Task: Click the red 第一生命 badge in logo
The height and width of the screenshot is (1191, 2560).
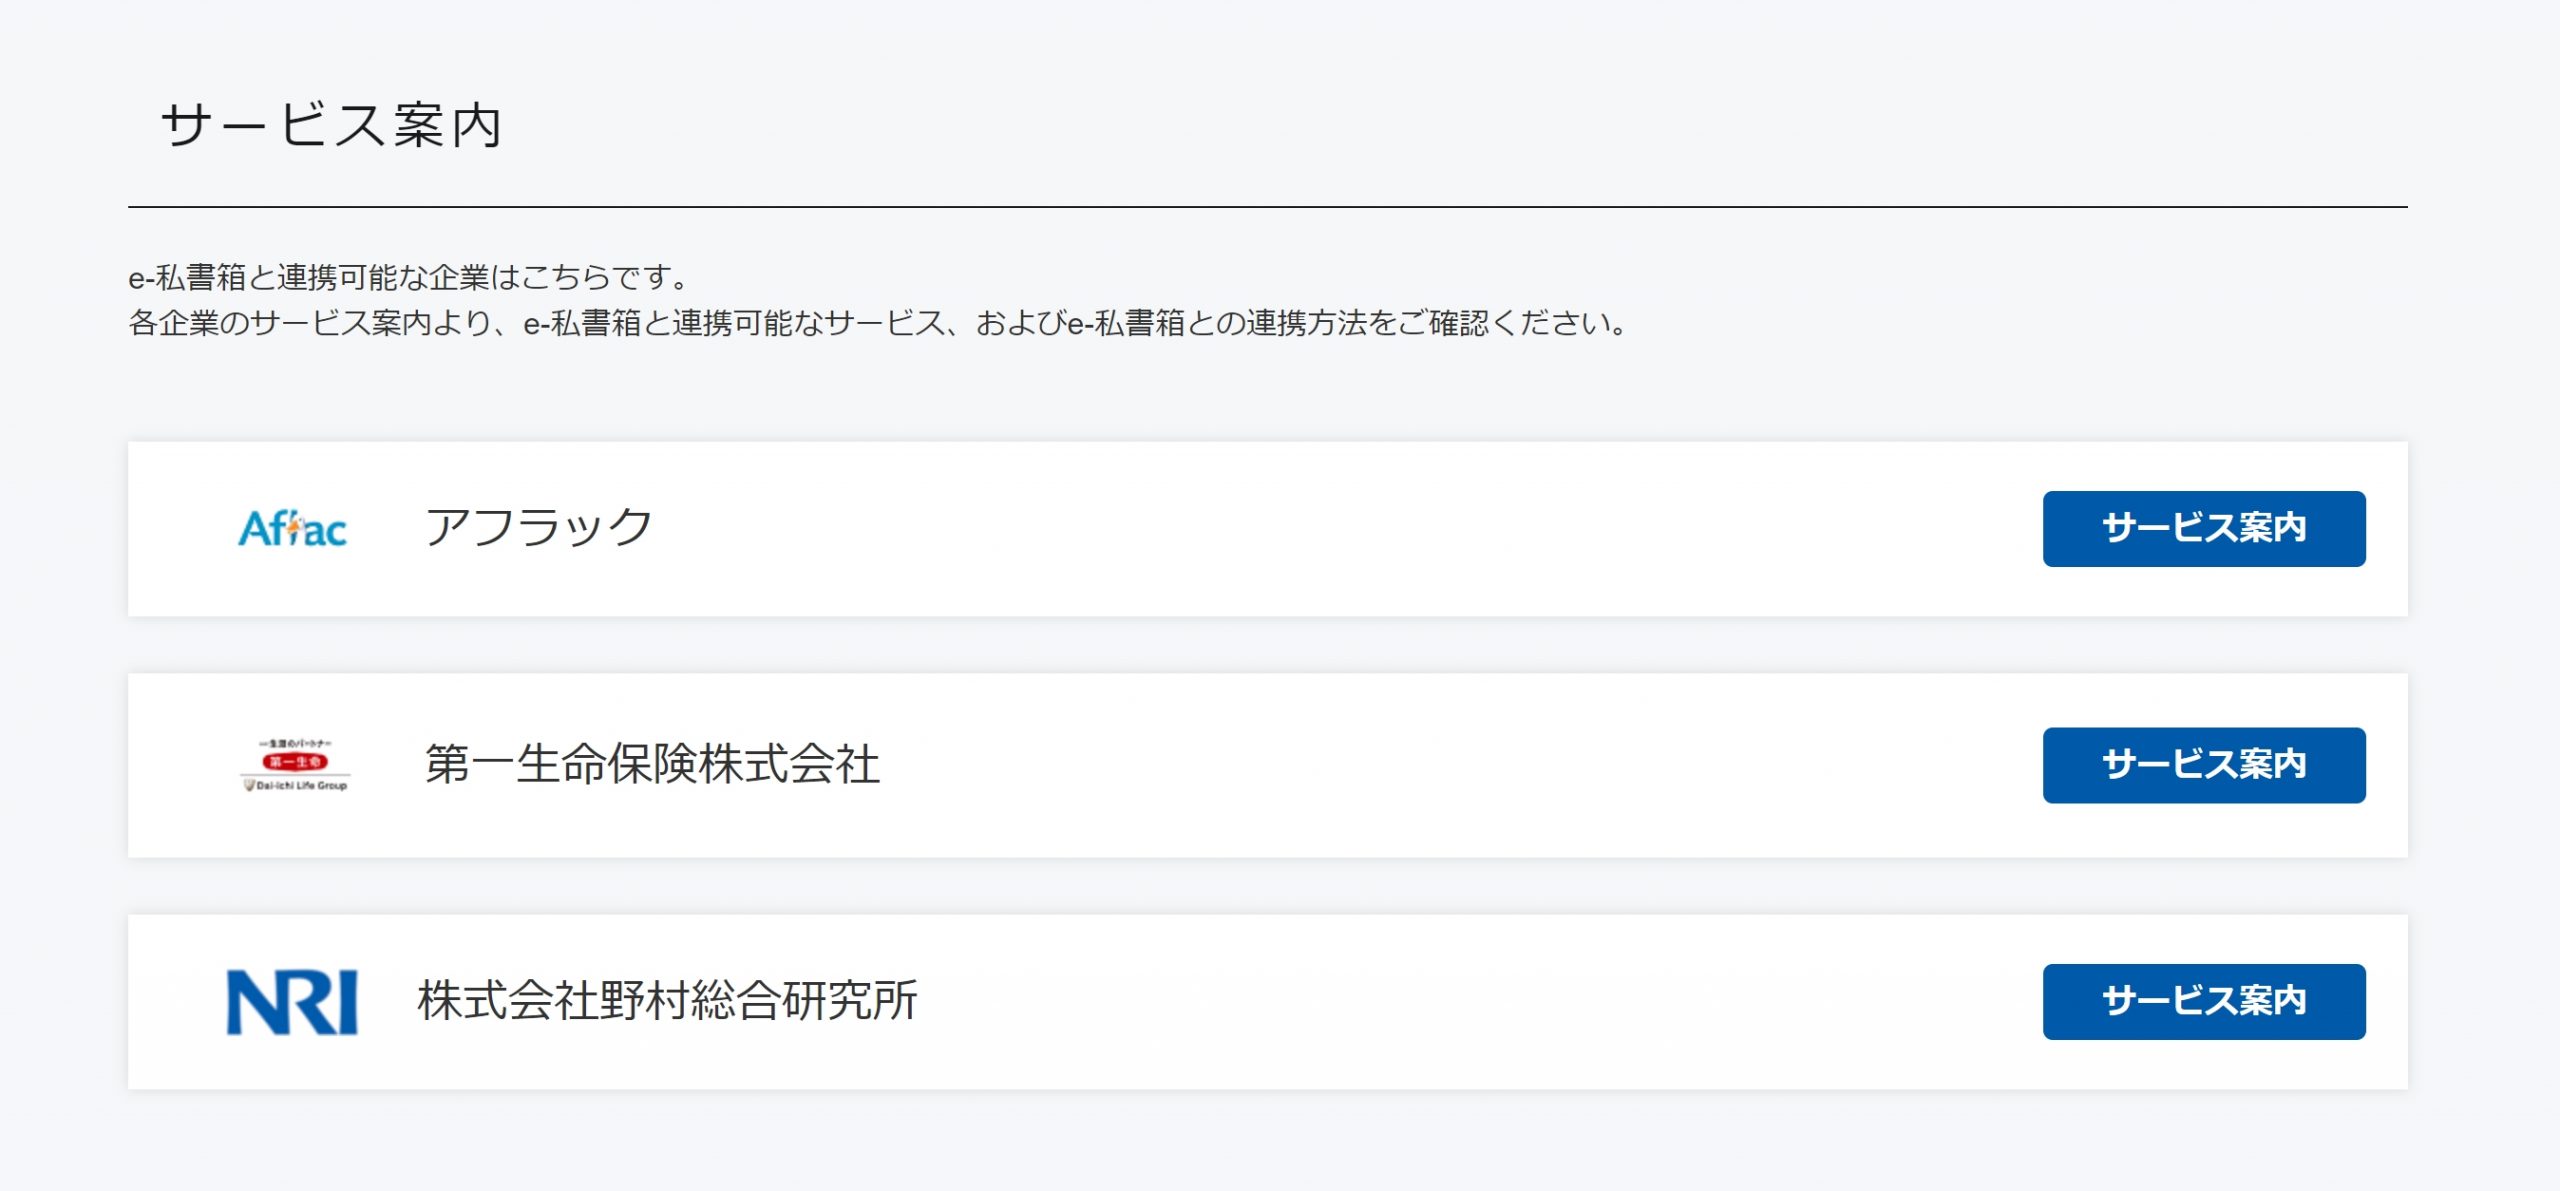Action: (295, 762)
